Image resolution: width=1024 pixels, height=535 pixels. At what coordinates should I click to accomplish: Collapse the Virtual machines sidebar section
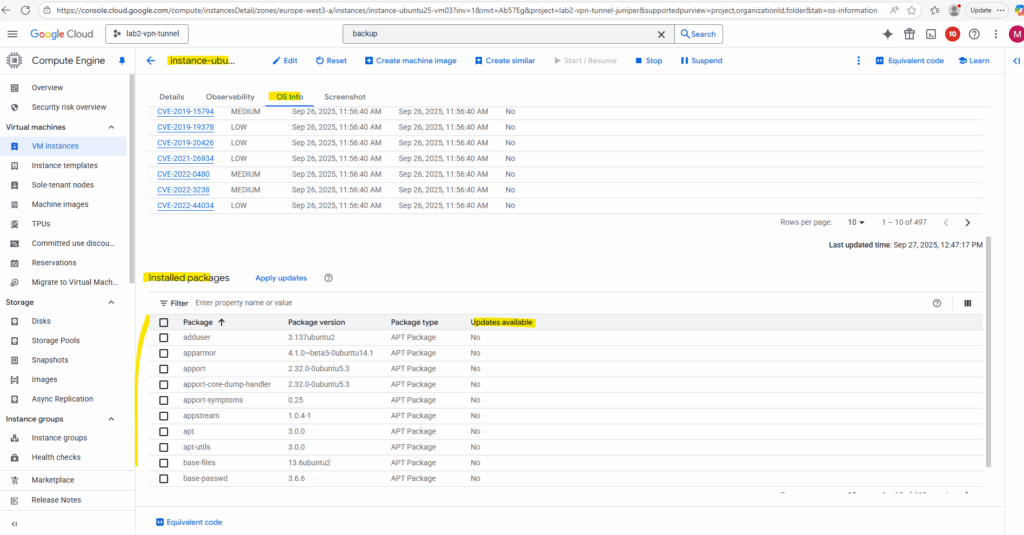111,127
